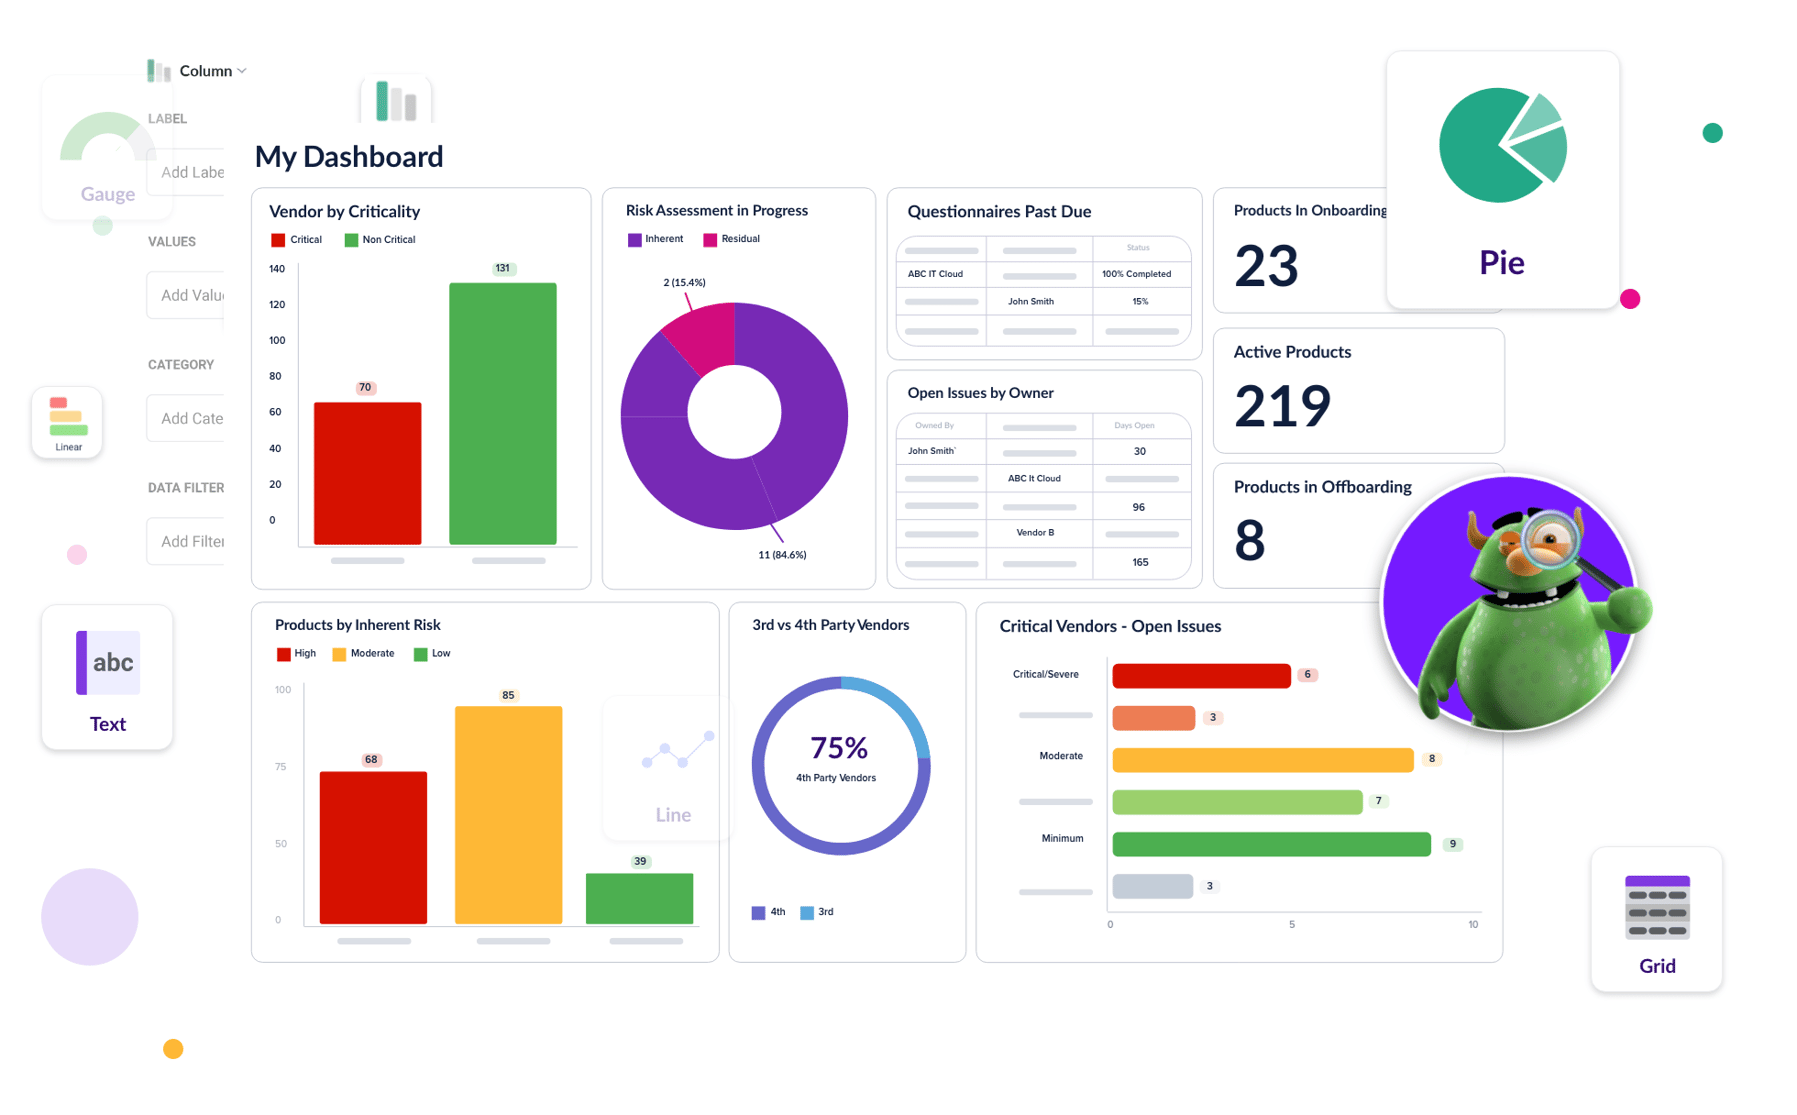
Task: Select the Text widget icon
Action: pyautogui.click(x=107, y=663)
